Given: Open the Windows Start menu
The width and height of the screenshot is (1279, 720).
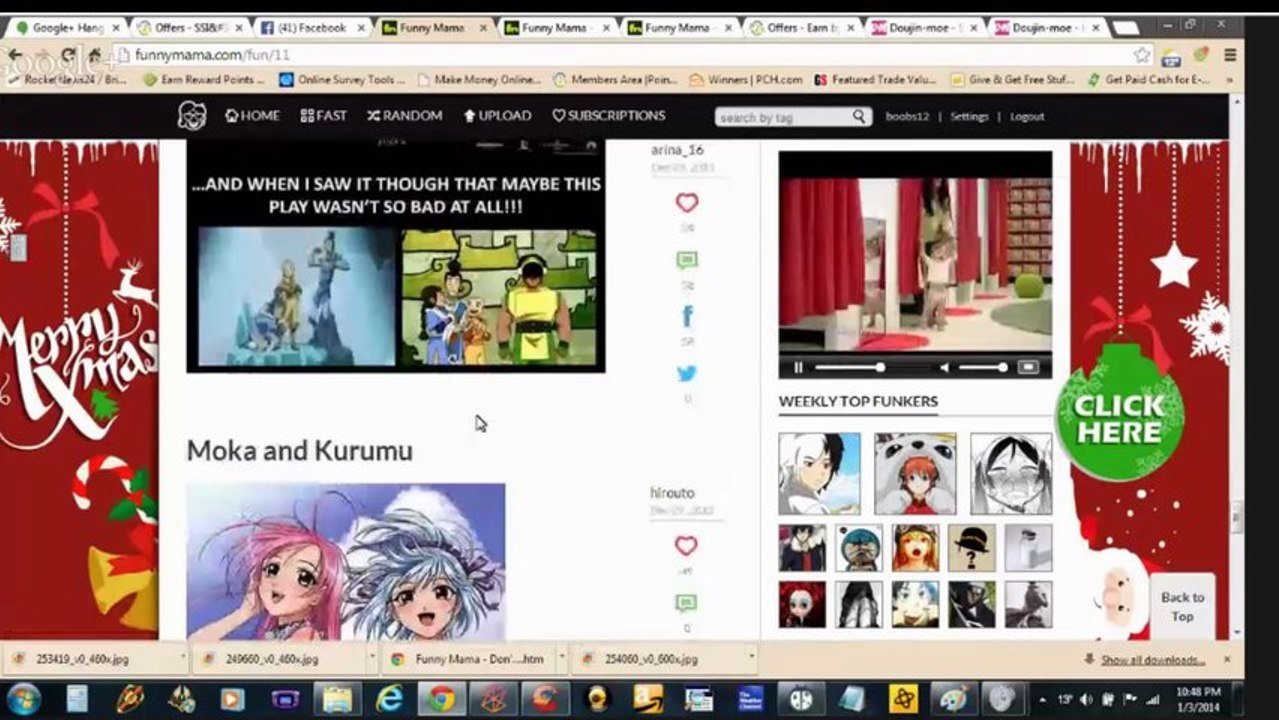Looking at the screenshot, I should click(23, 698).
